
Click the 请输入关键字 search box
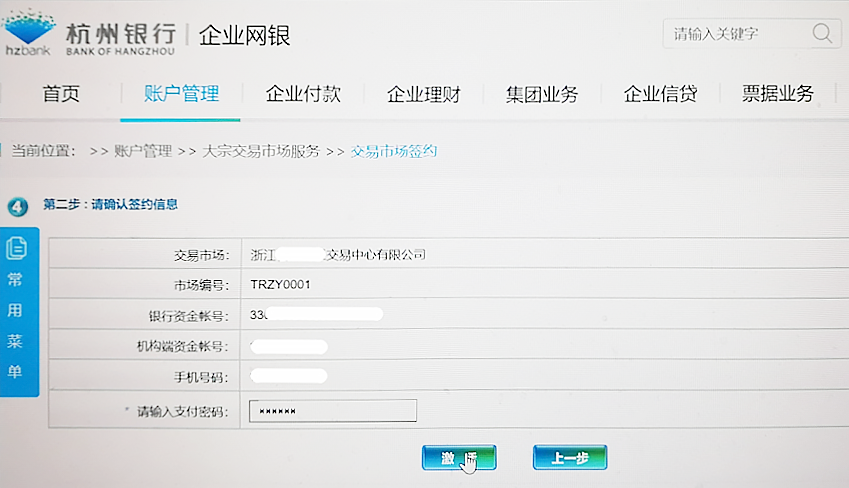(x=735, y=33)
